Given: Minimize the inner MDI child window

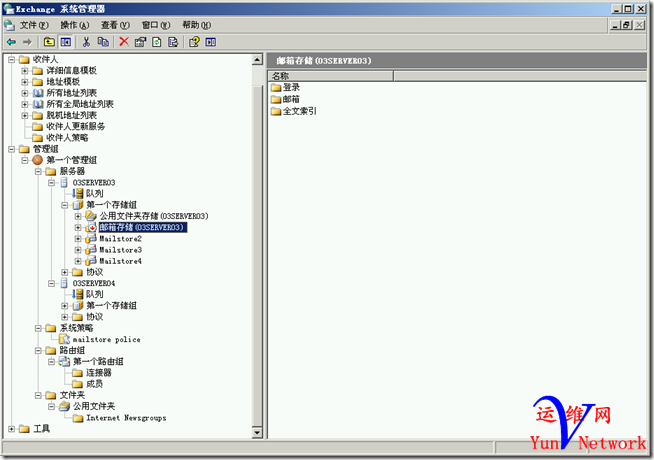Looking at the screenshot, I should [x=616, y=25].
